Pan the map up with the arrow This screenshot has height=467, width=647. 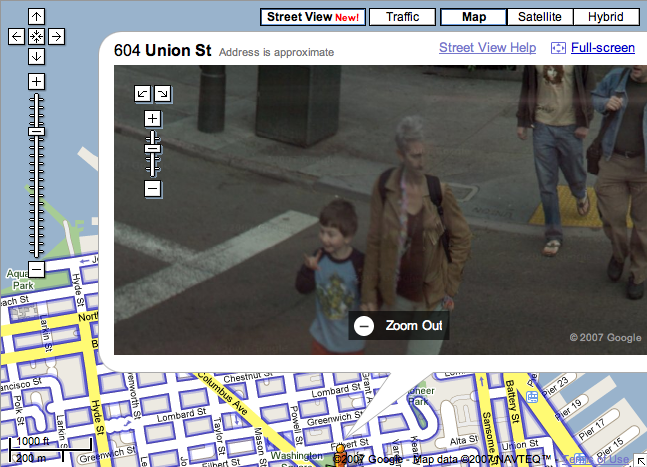coord(36,17)
